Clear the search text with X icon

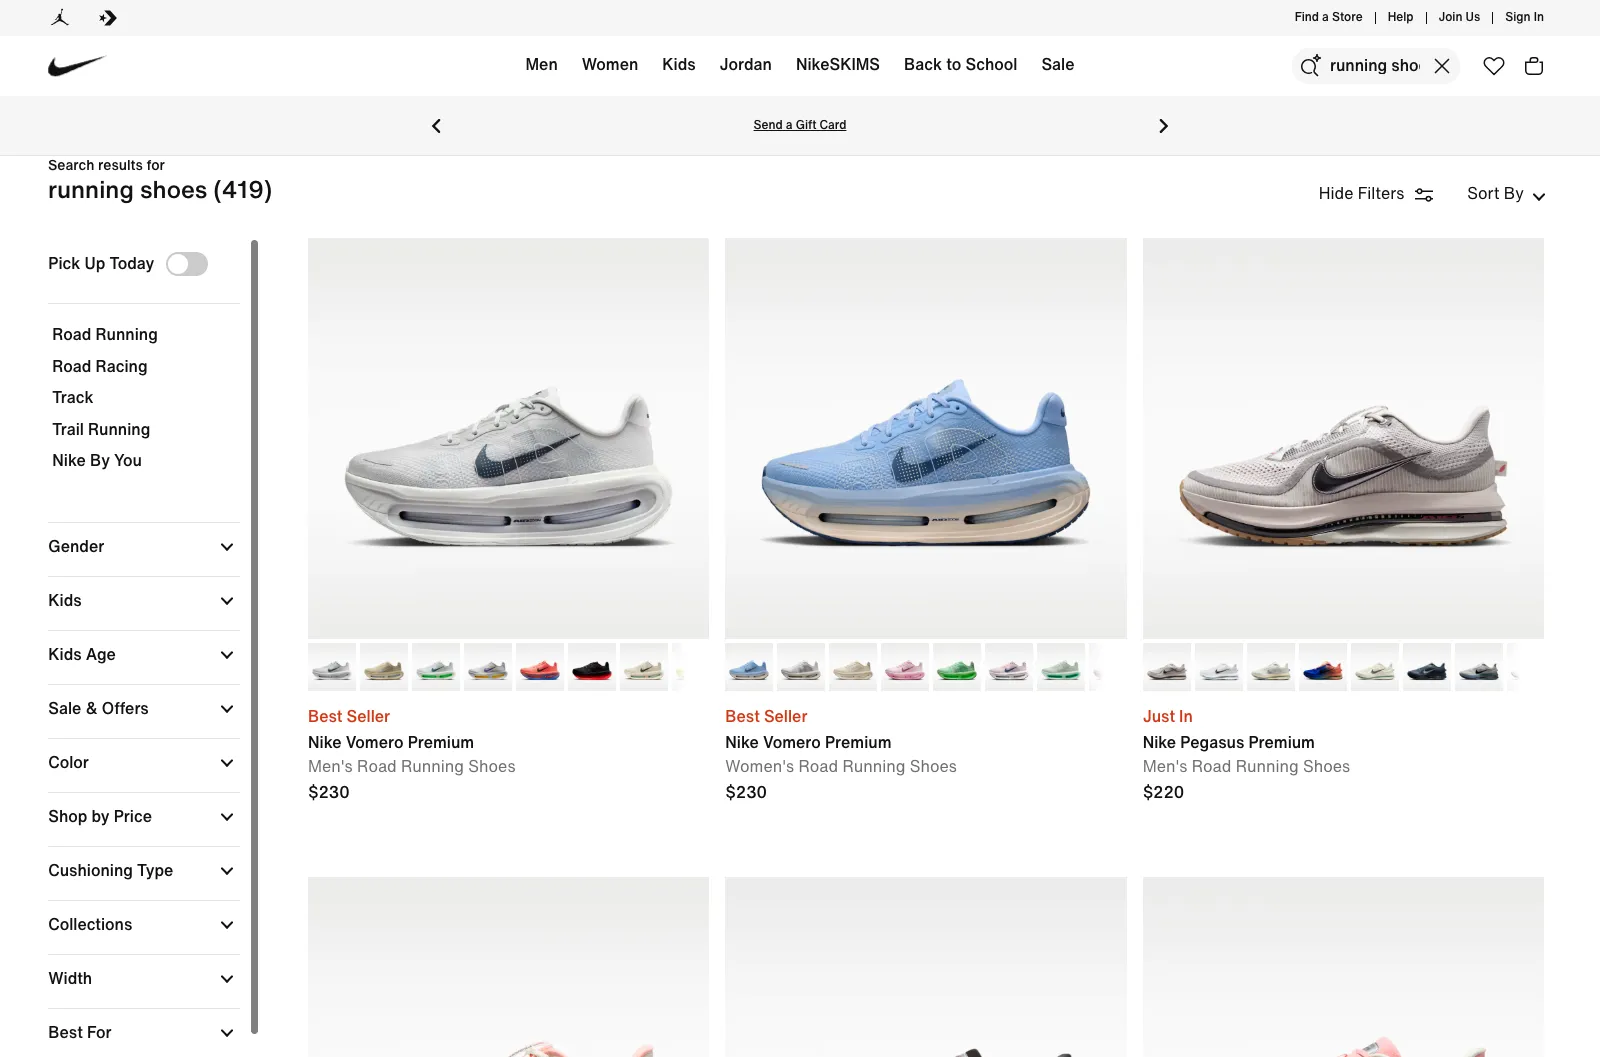click(1442, 66)
